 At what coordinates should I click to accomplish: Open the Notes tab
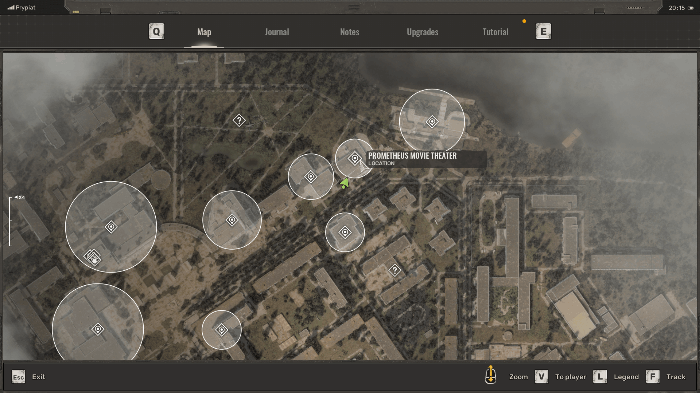tap(350, 32)
